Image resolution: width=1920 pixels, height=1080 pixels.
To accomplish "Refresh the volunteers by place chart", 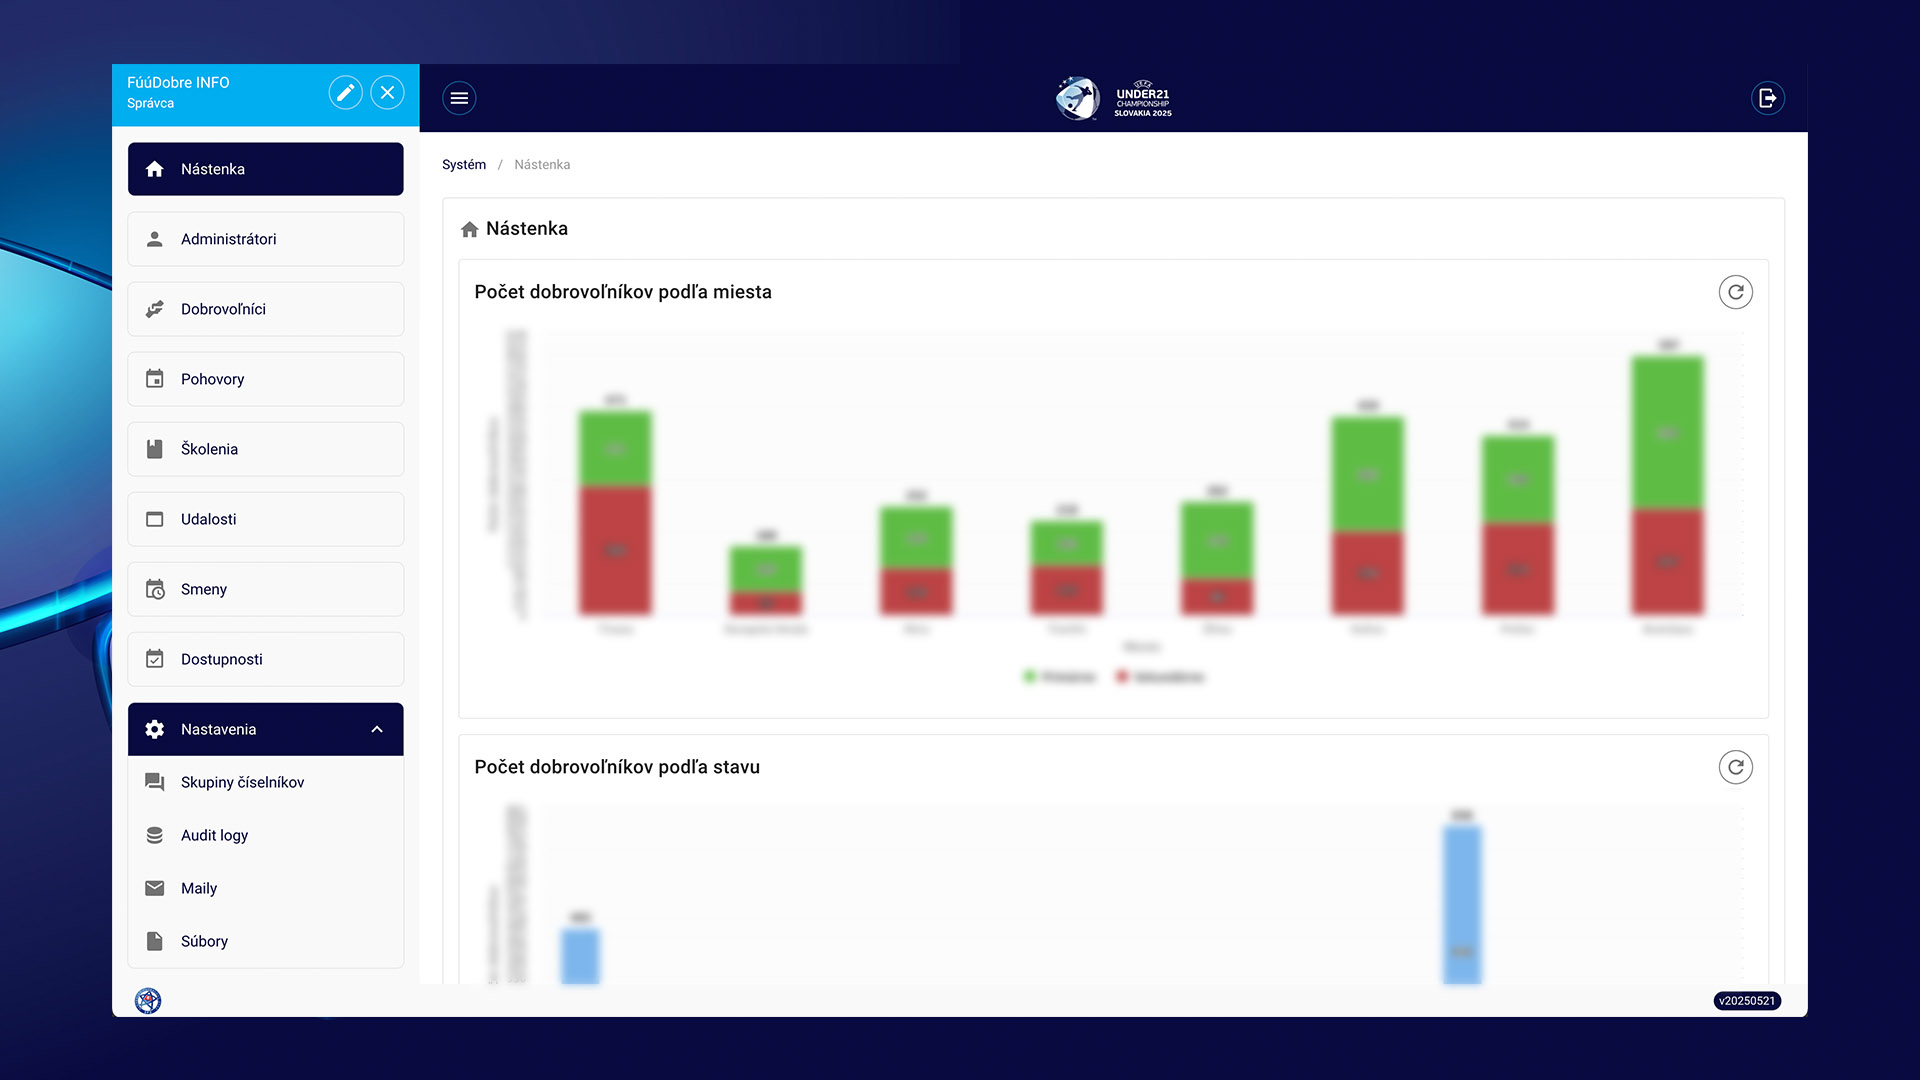I will coord(1735,292).
